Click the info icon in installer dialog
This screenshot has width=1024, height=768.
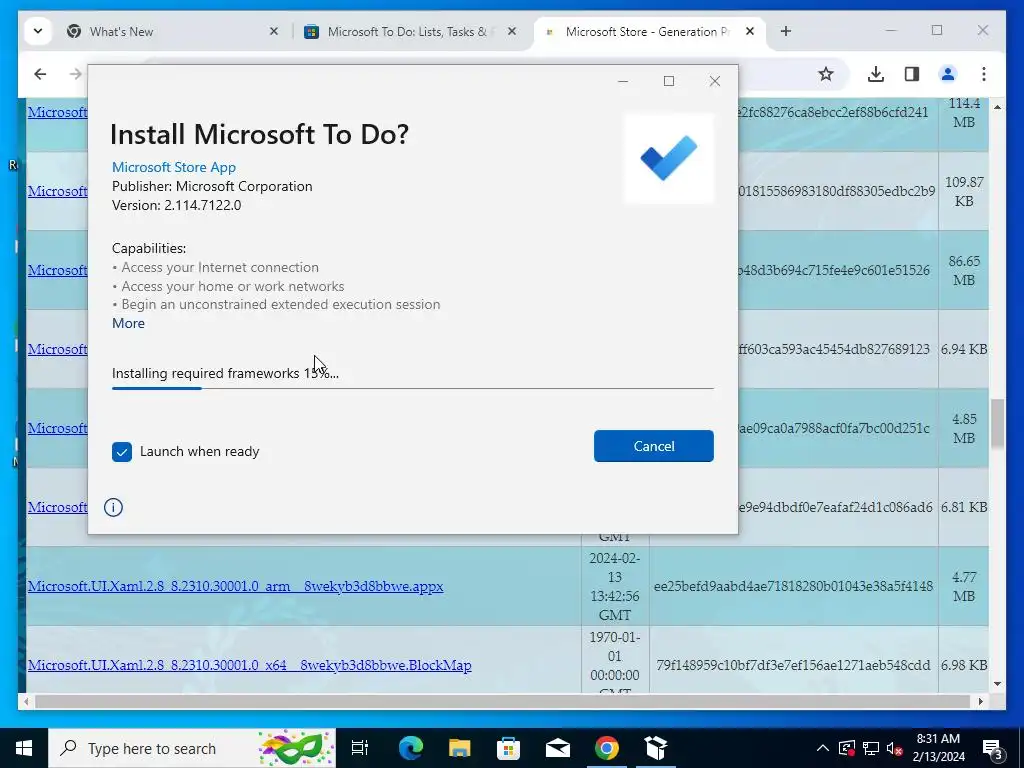[113, 507]
